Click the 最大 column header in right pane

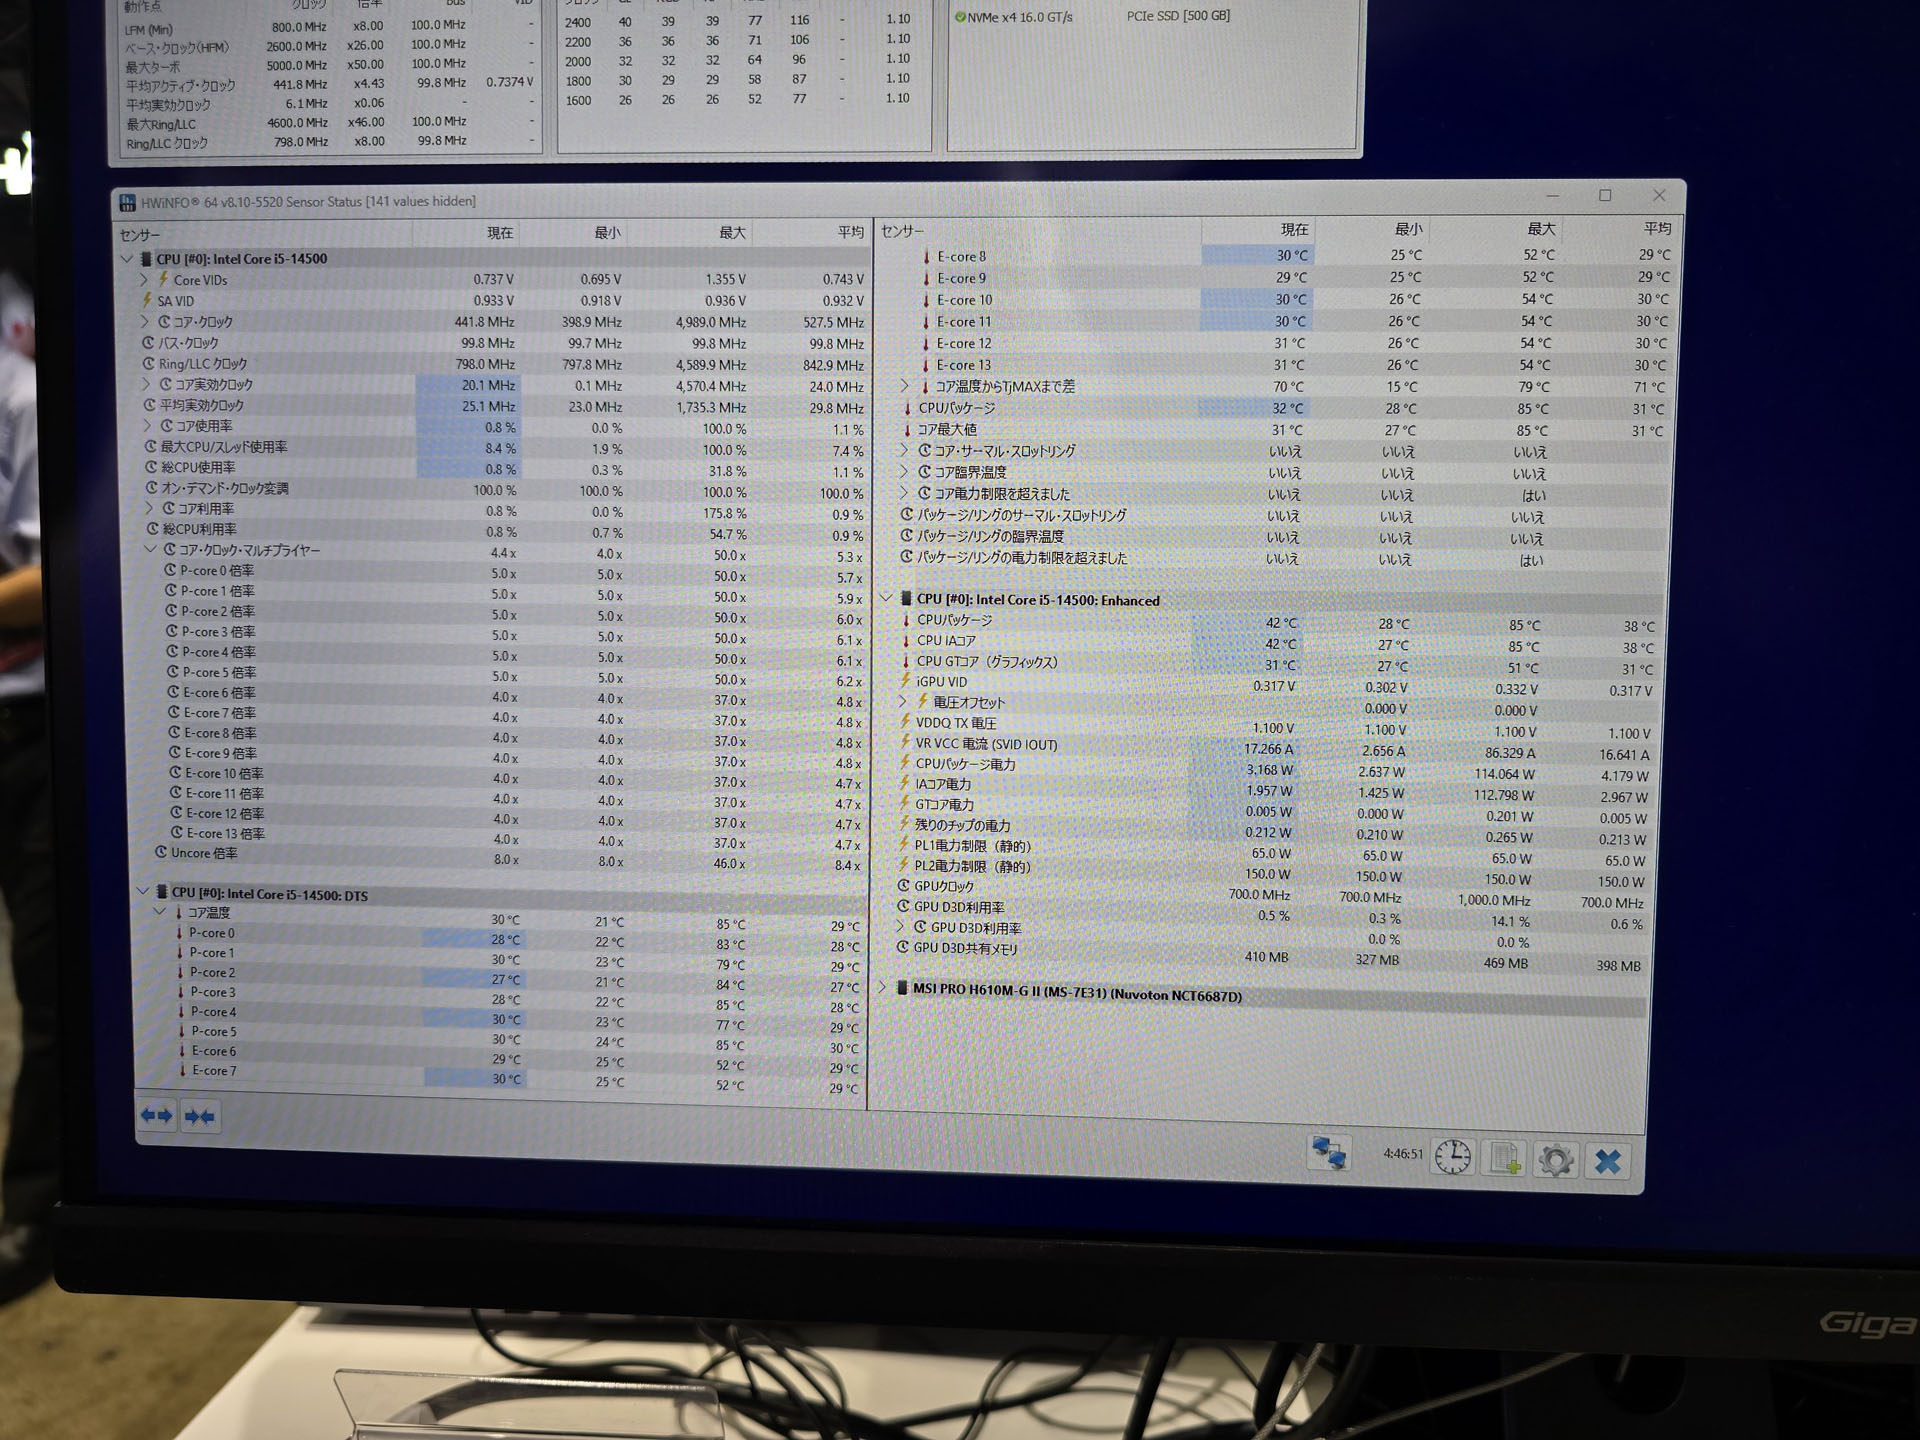(1540, 229)
